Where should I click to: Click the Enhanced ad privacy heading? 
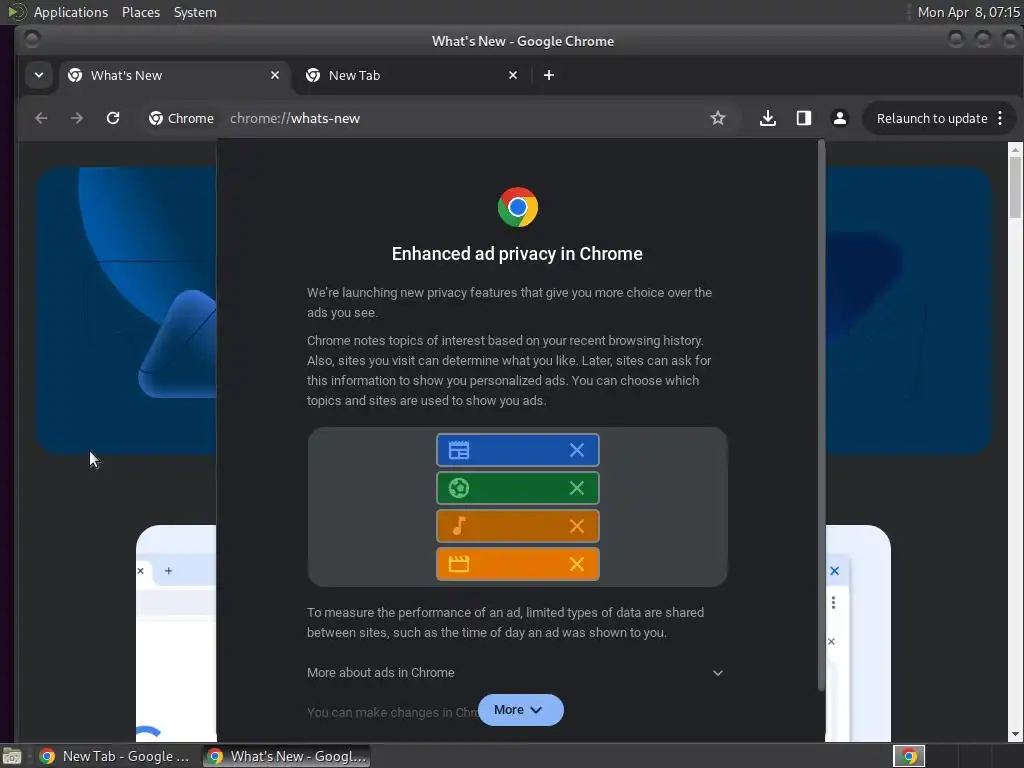pos(517,253)
